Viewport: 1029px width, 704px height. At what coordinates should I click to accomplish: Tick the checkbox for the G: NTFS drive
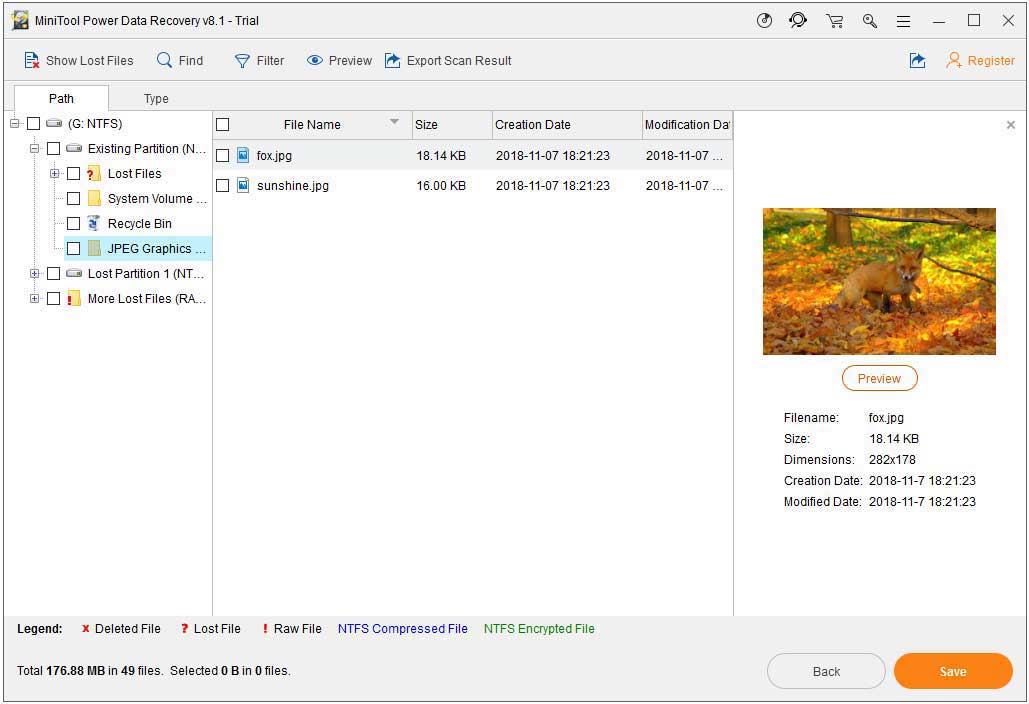coord(33,123)
